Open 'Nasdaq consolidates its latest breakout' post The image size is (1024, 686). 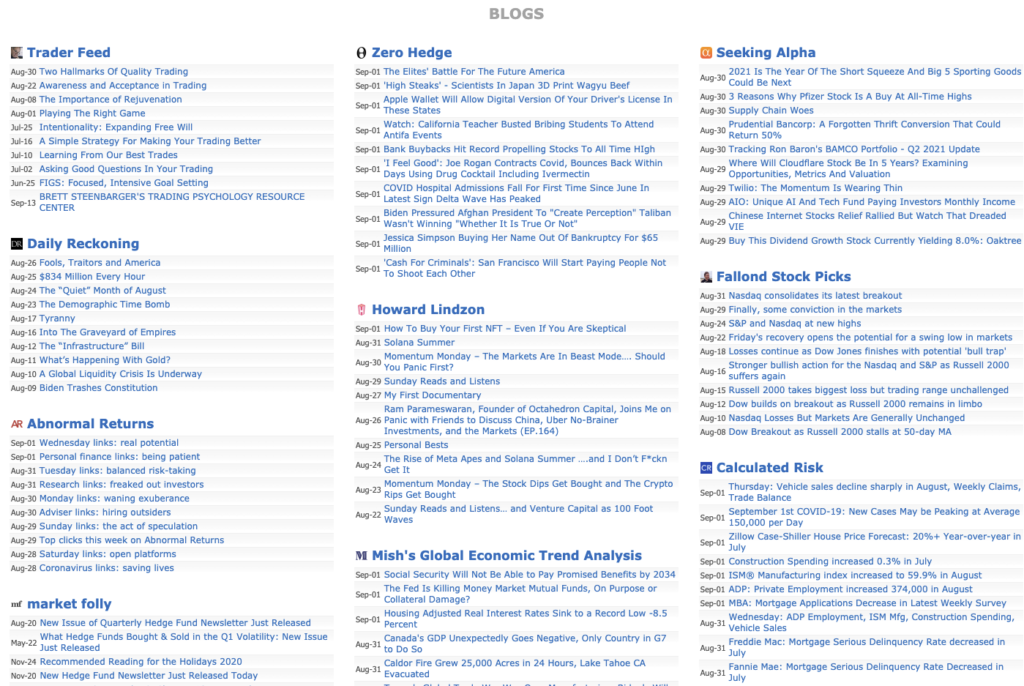tap(815, 296)
